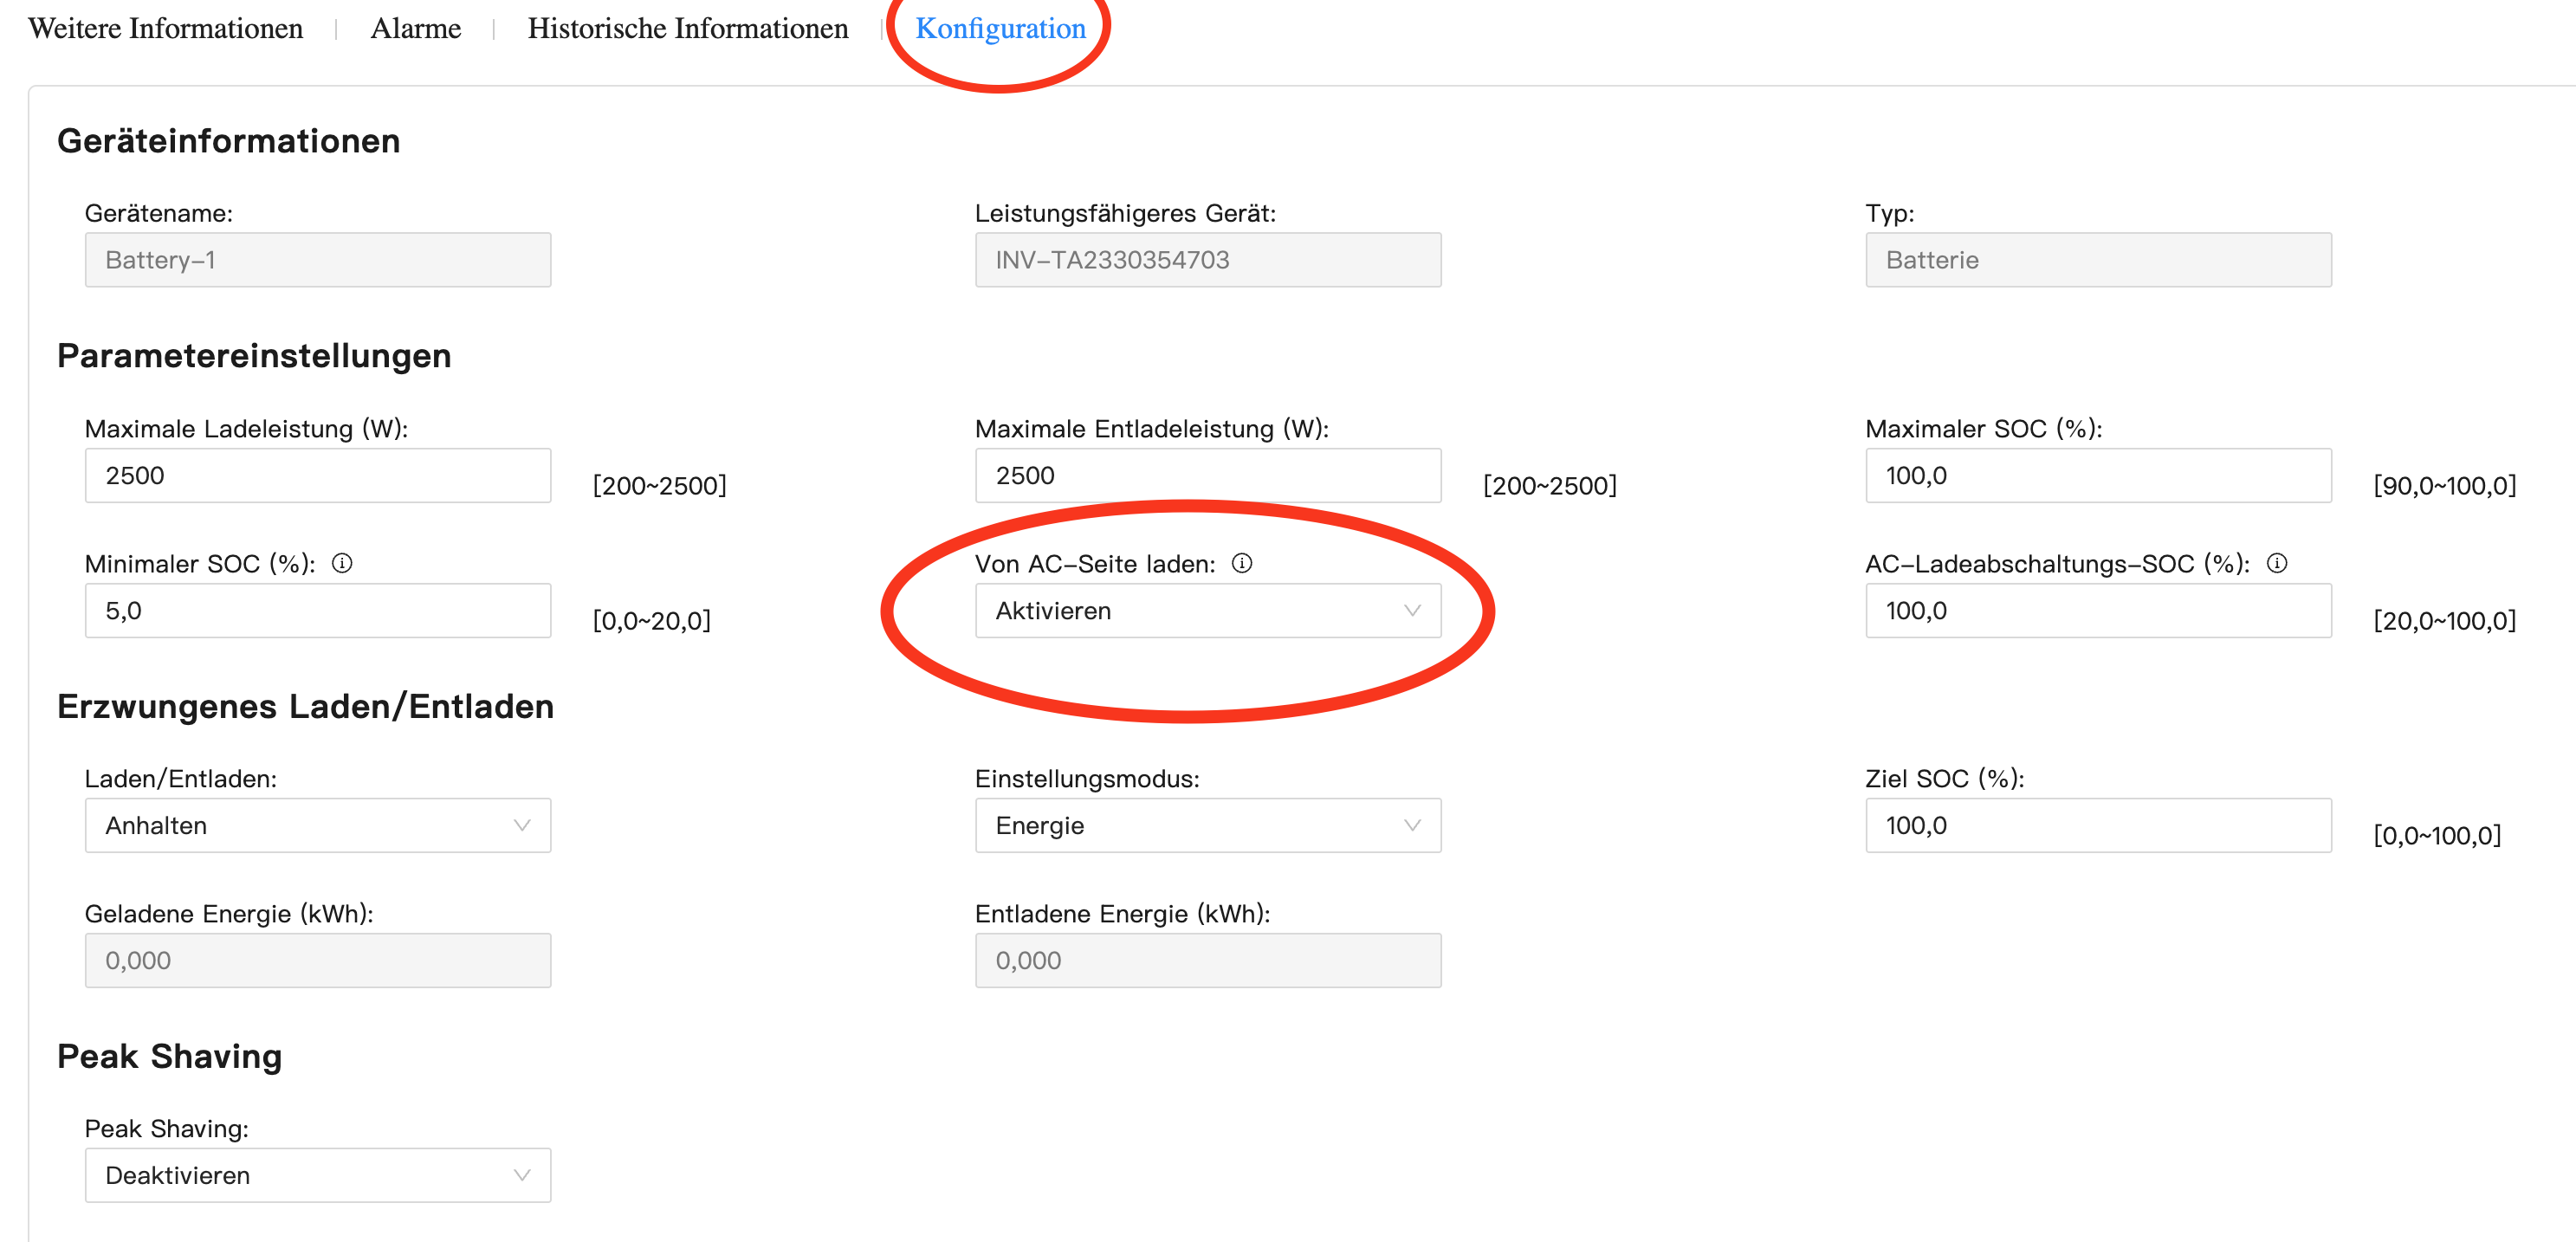Expand the Laden/Entladen dropdown showing Anhalten
The width and height of the screenshot is (2576, 1242).
pos(318,825)
